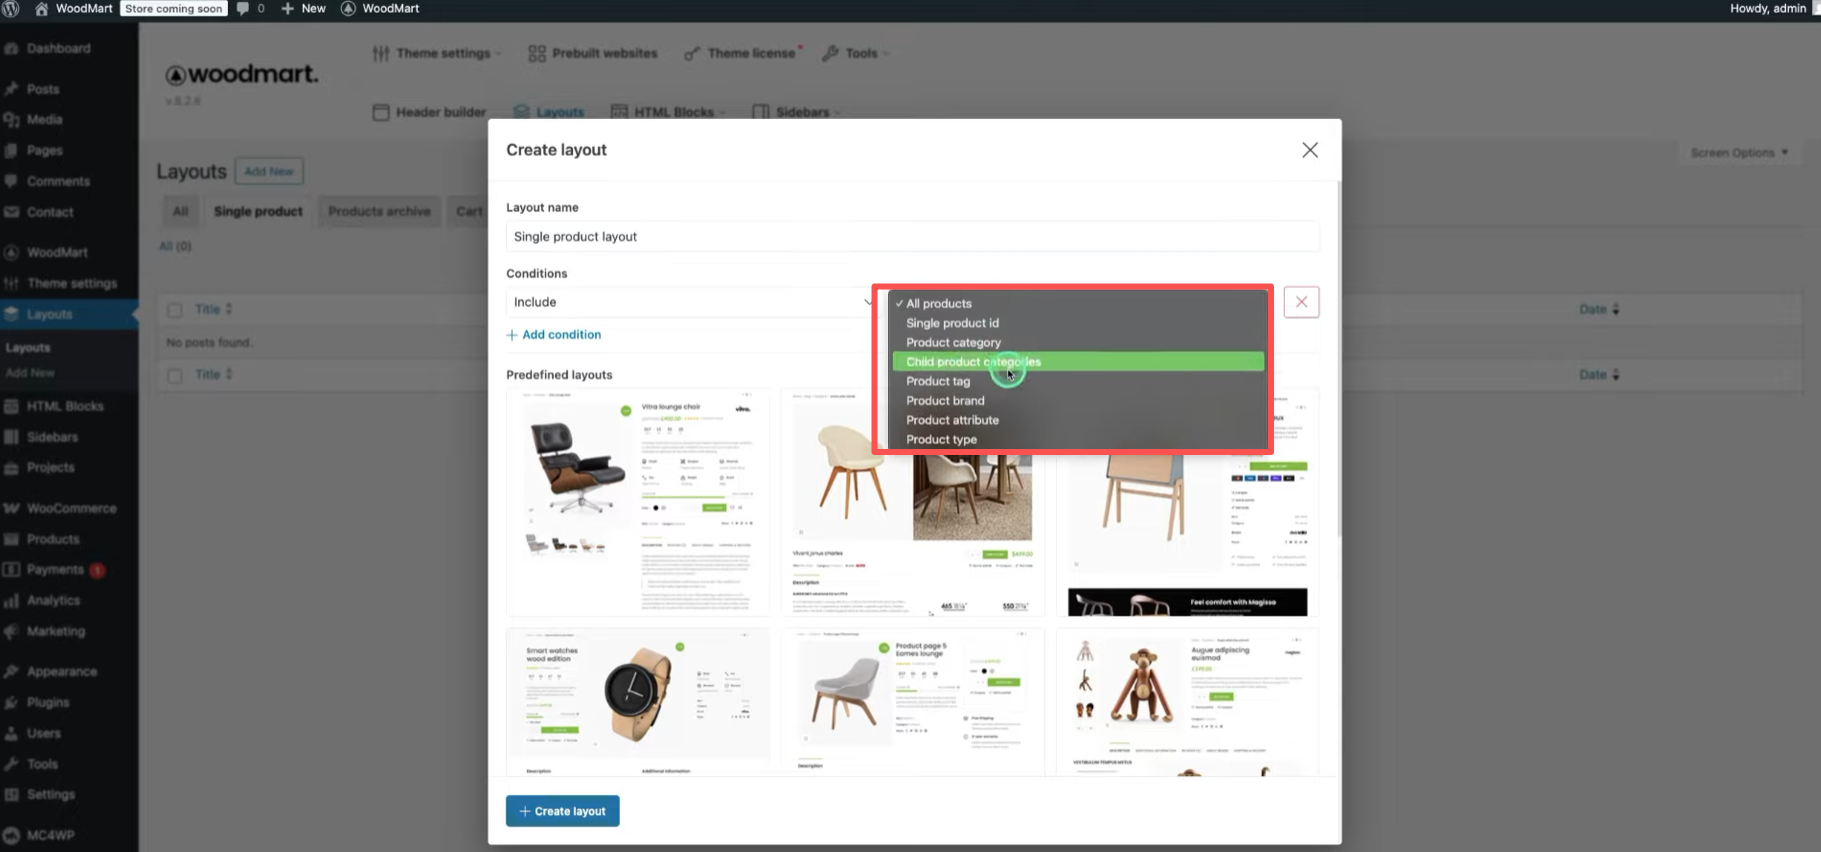
Task: Select "Product brand" option
Action: coord(1078,401)
